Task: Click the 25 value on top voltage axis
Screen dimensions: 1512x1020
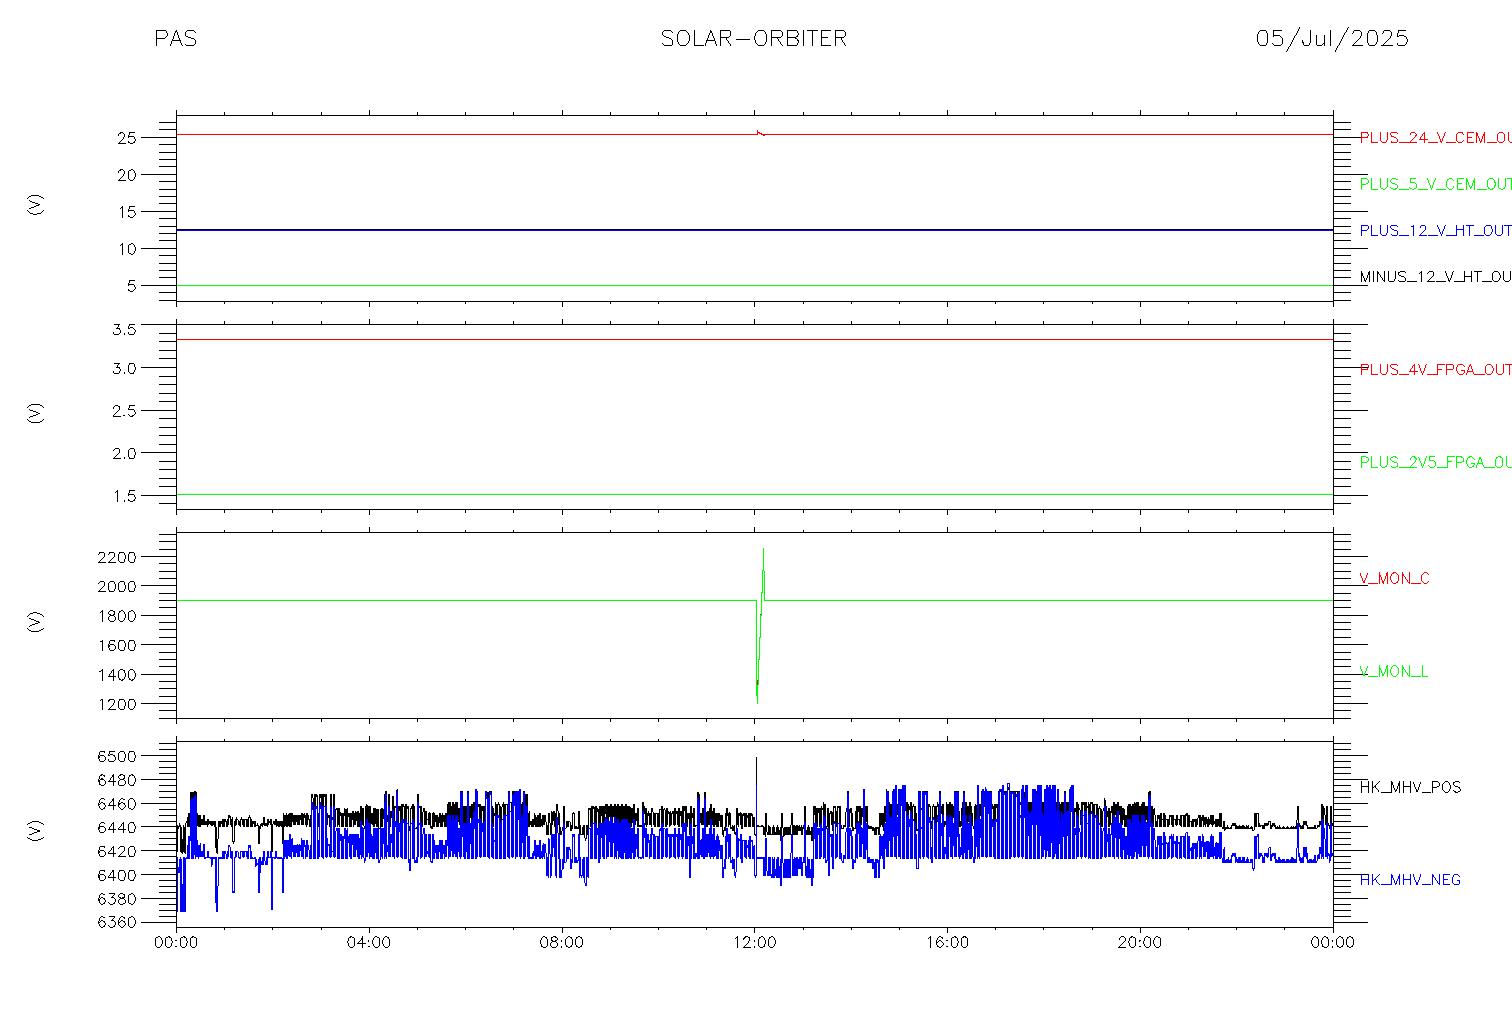Action: pos(127,138)
